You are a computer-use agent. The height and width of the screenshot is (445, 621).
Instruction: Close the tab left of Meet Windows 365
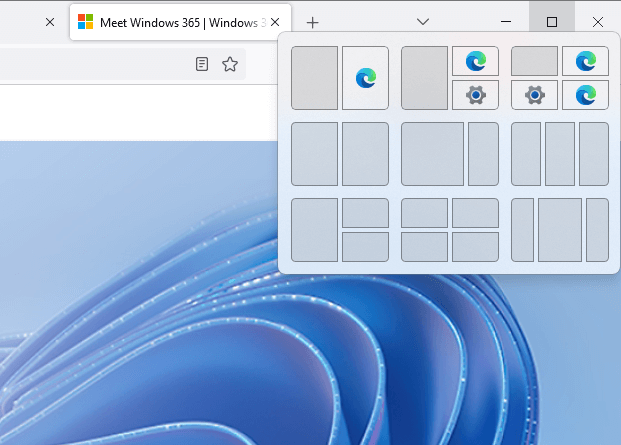tap(50, 22)
